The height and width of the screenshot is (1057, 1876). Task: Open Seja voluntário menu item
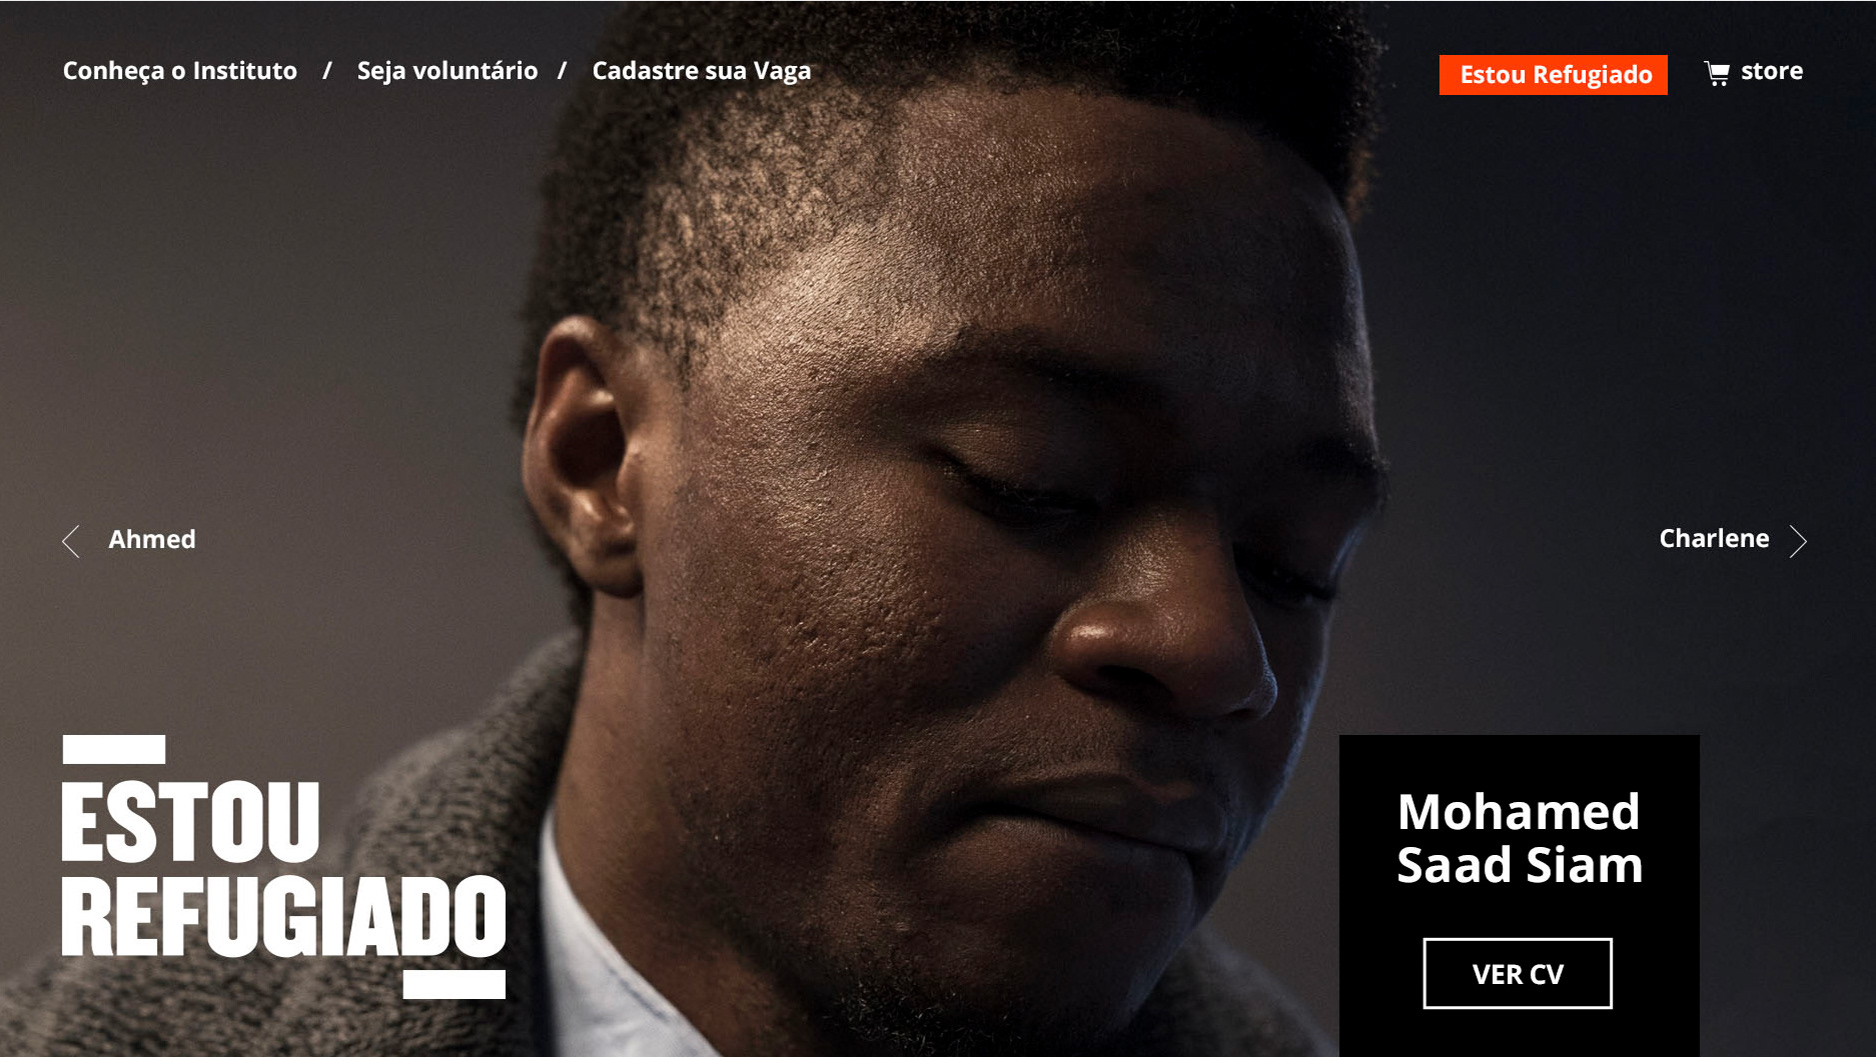[x=447, y=71]
